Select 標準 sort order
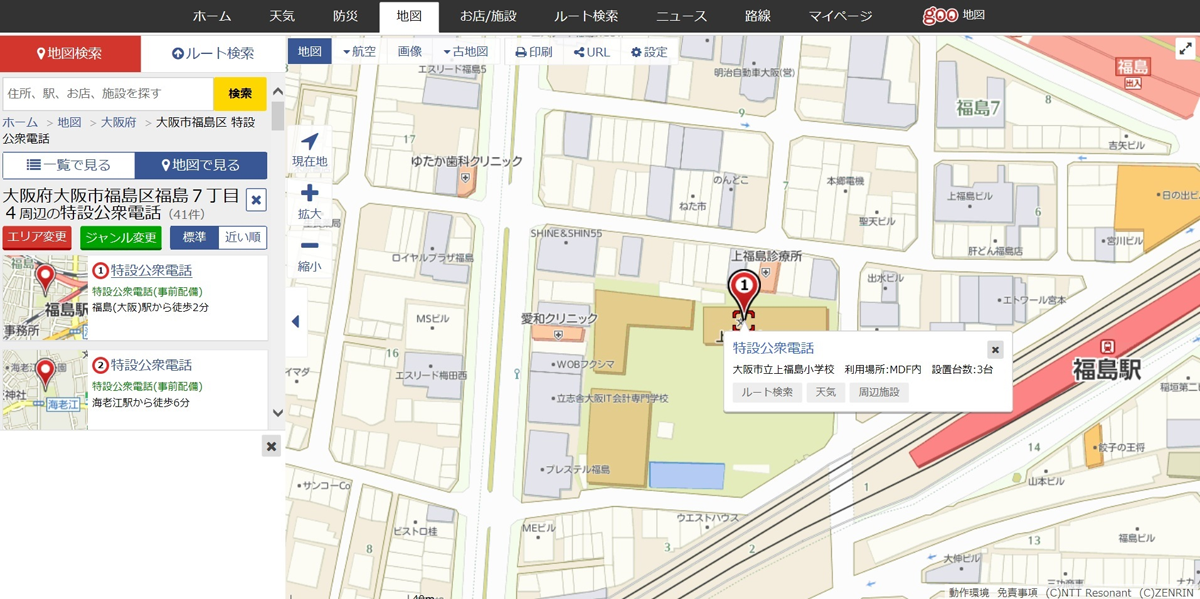The width and height of the screenshot is (1200, 599). (194, 237)
